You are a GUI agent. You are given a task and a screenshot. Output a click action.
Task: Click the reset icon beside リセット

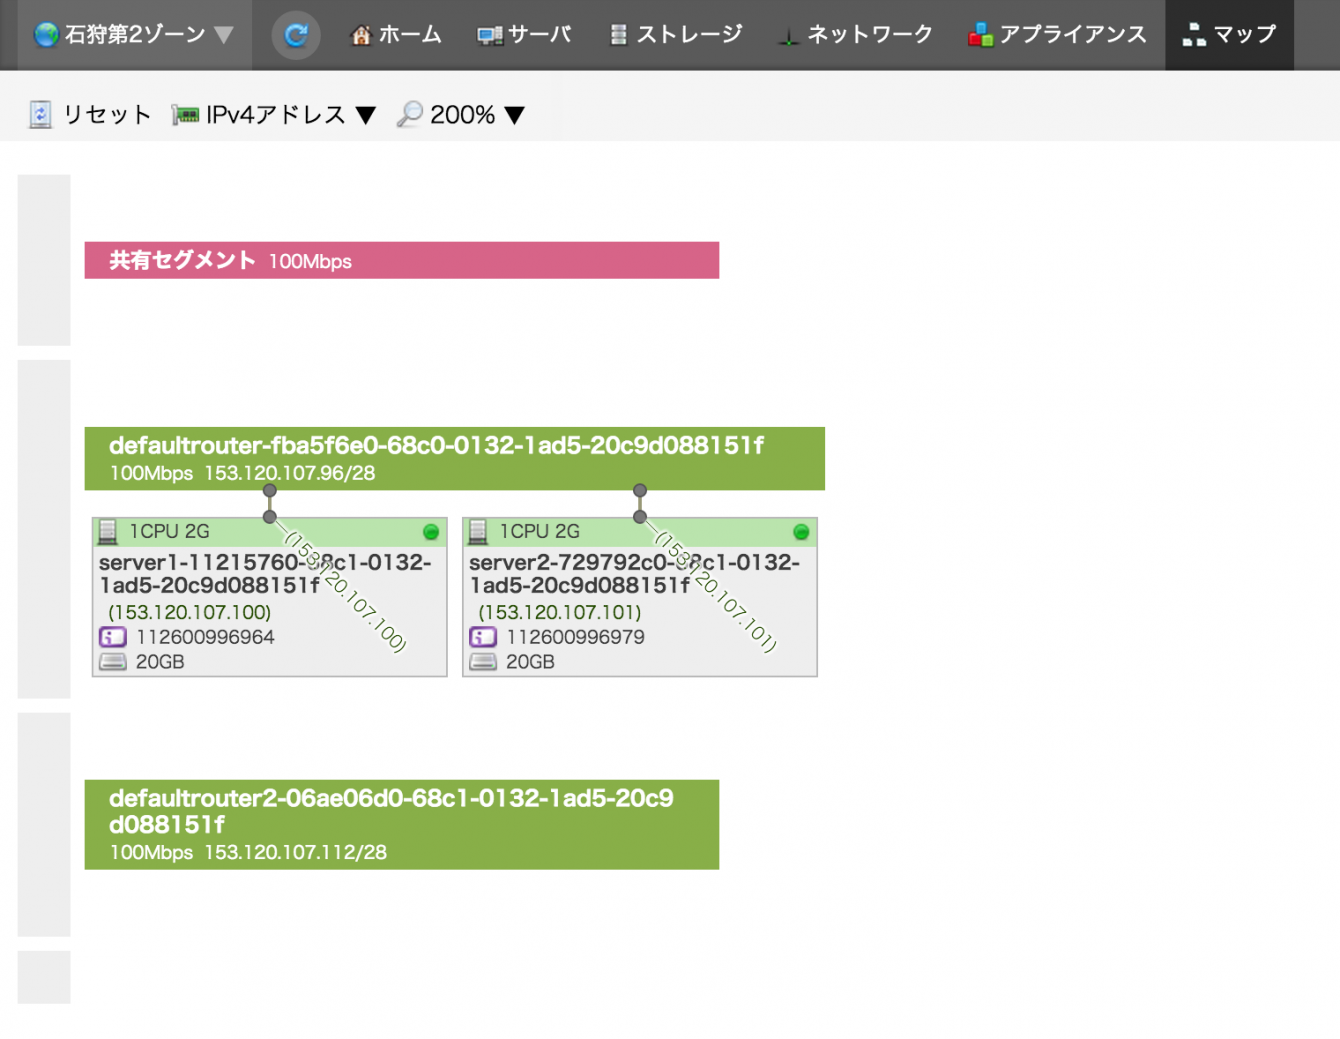40,115
